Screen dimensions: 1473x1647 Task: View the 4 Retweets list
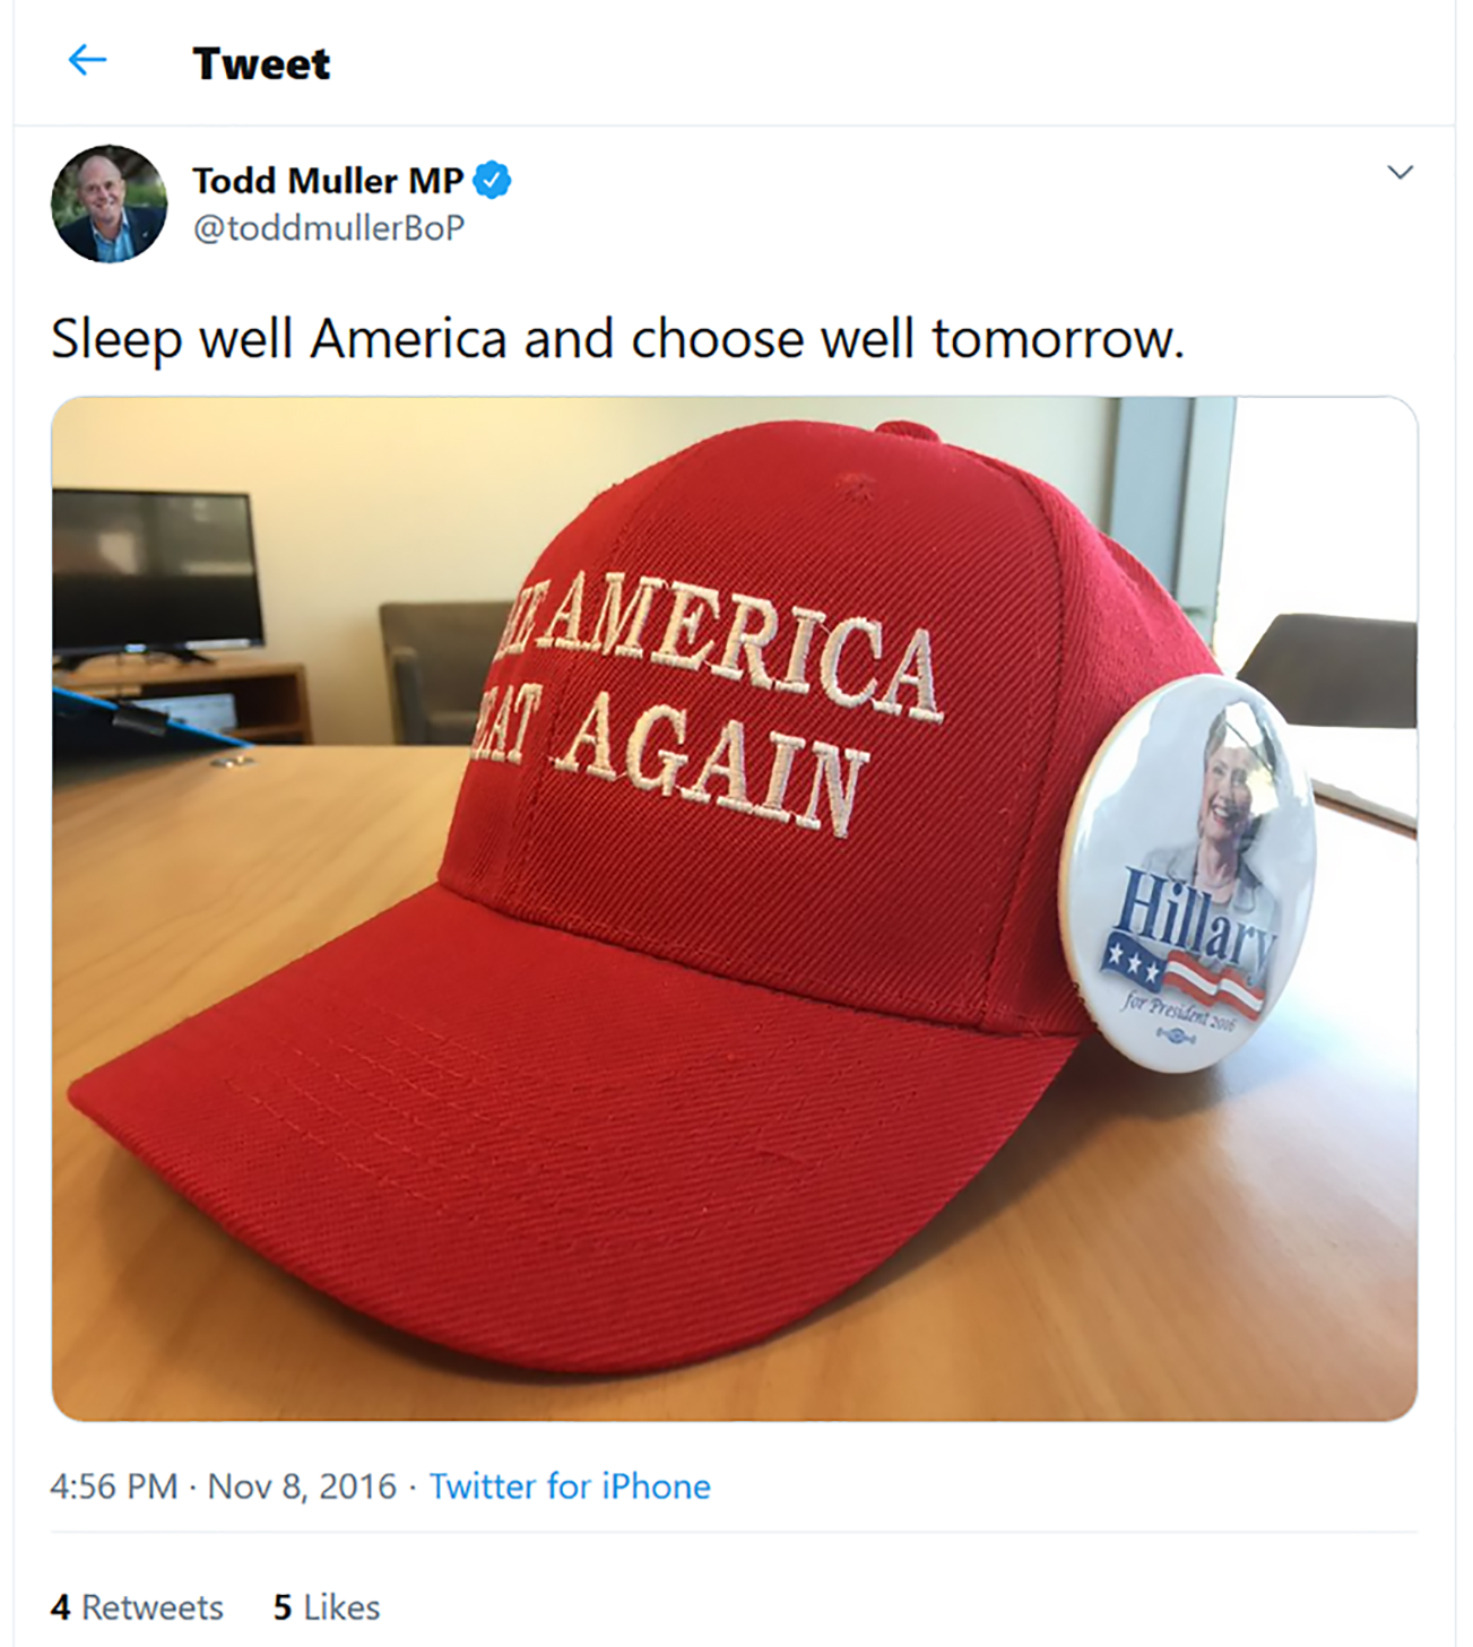coord(137,1607)
